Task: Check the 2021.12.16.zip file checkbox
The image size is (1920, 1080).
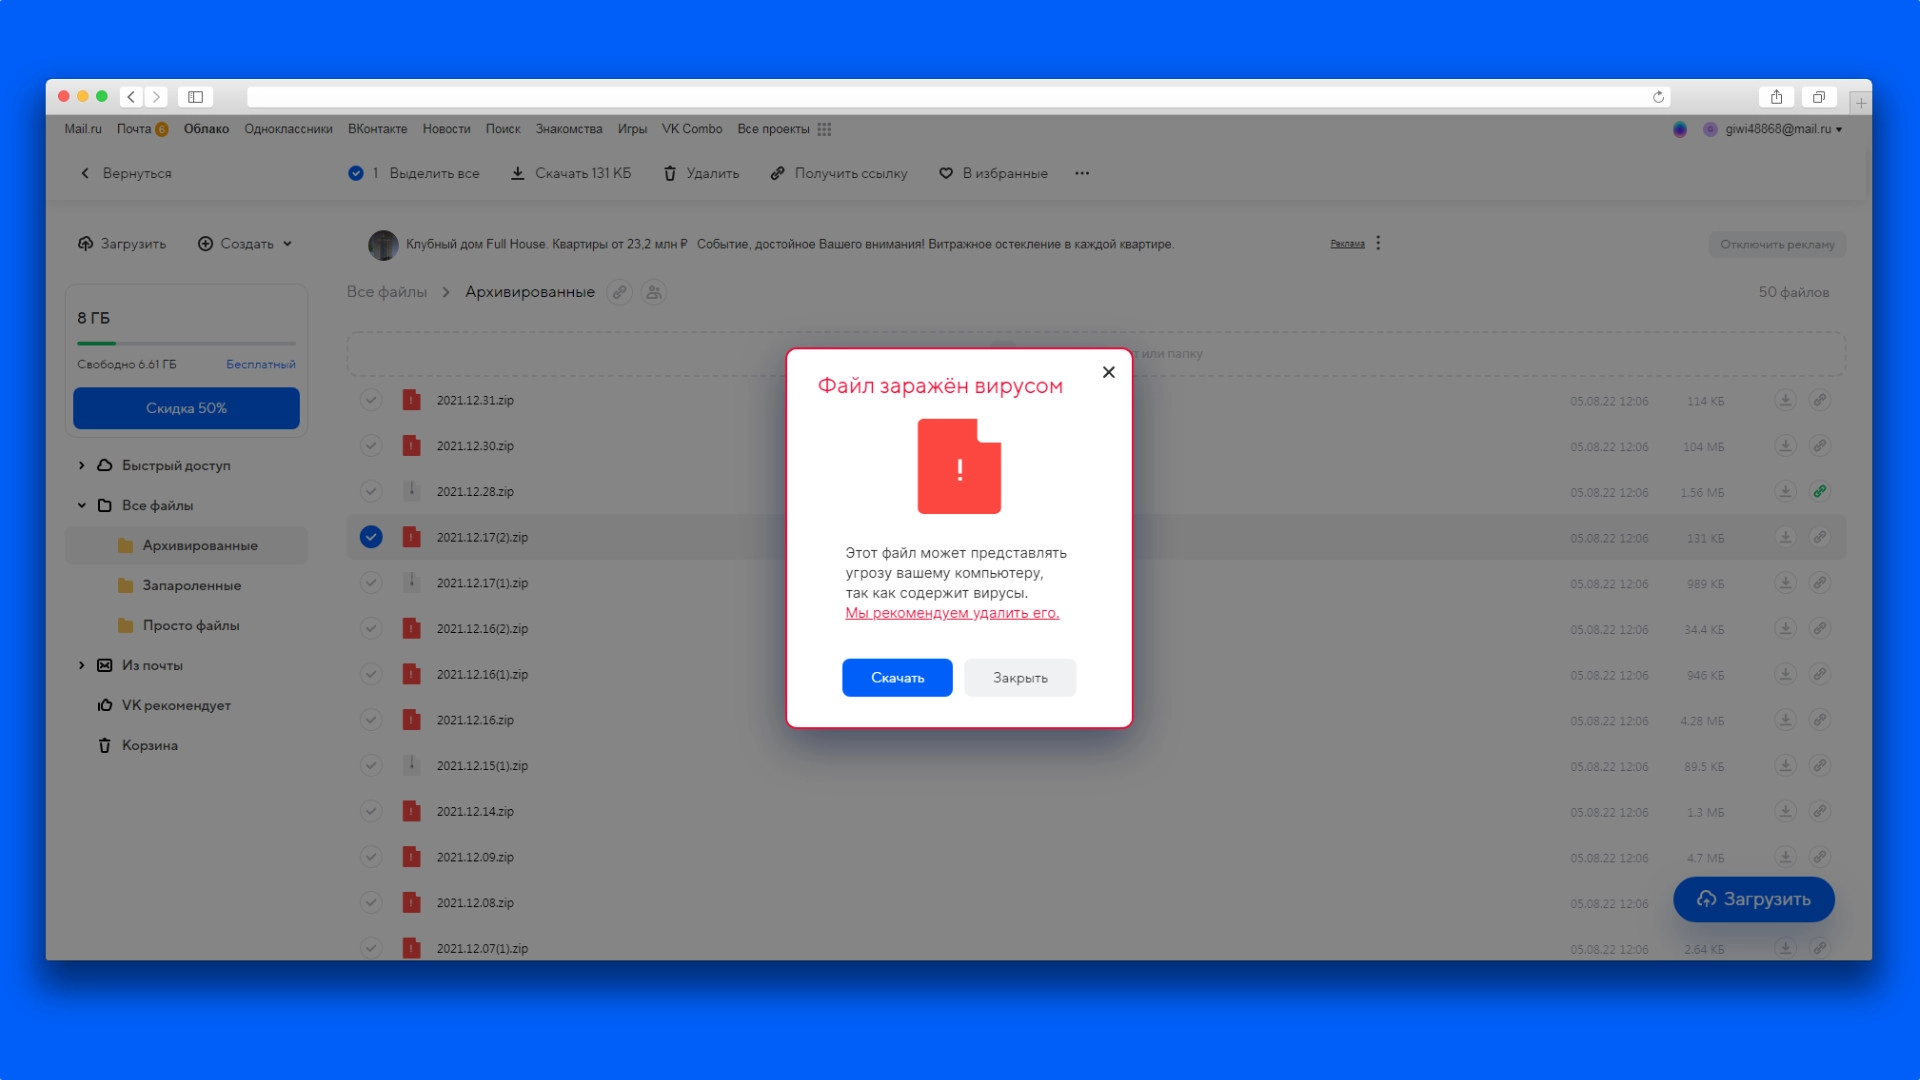Action: (371, 720)
